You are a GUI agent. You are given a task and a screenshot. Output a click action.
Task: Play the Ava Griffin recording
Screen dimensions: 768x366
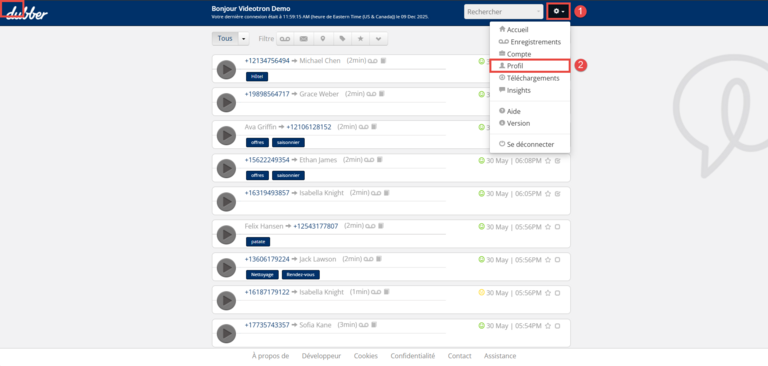tap(226, 135)
